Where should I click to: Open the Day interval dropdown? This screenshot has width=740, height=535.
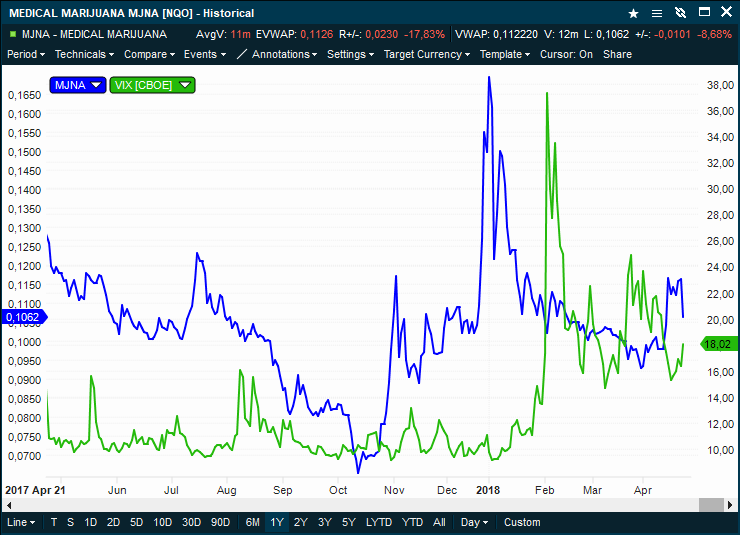coord(474,522)
